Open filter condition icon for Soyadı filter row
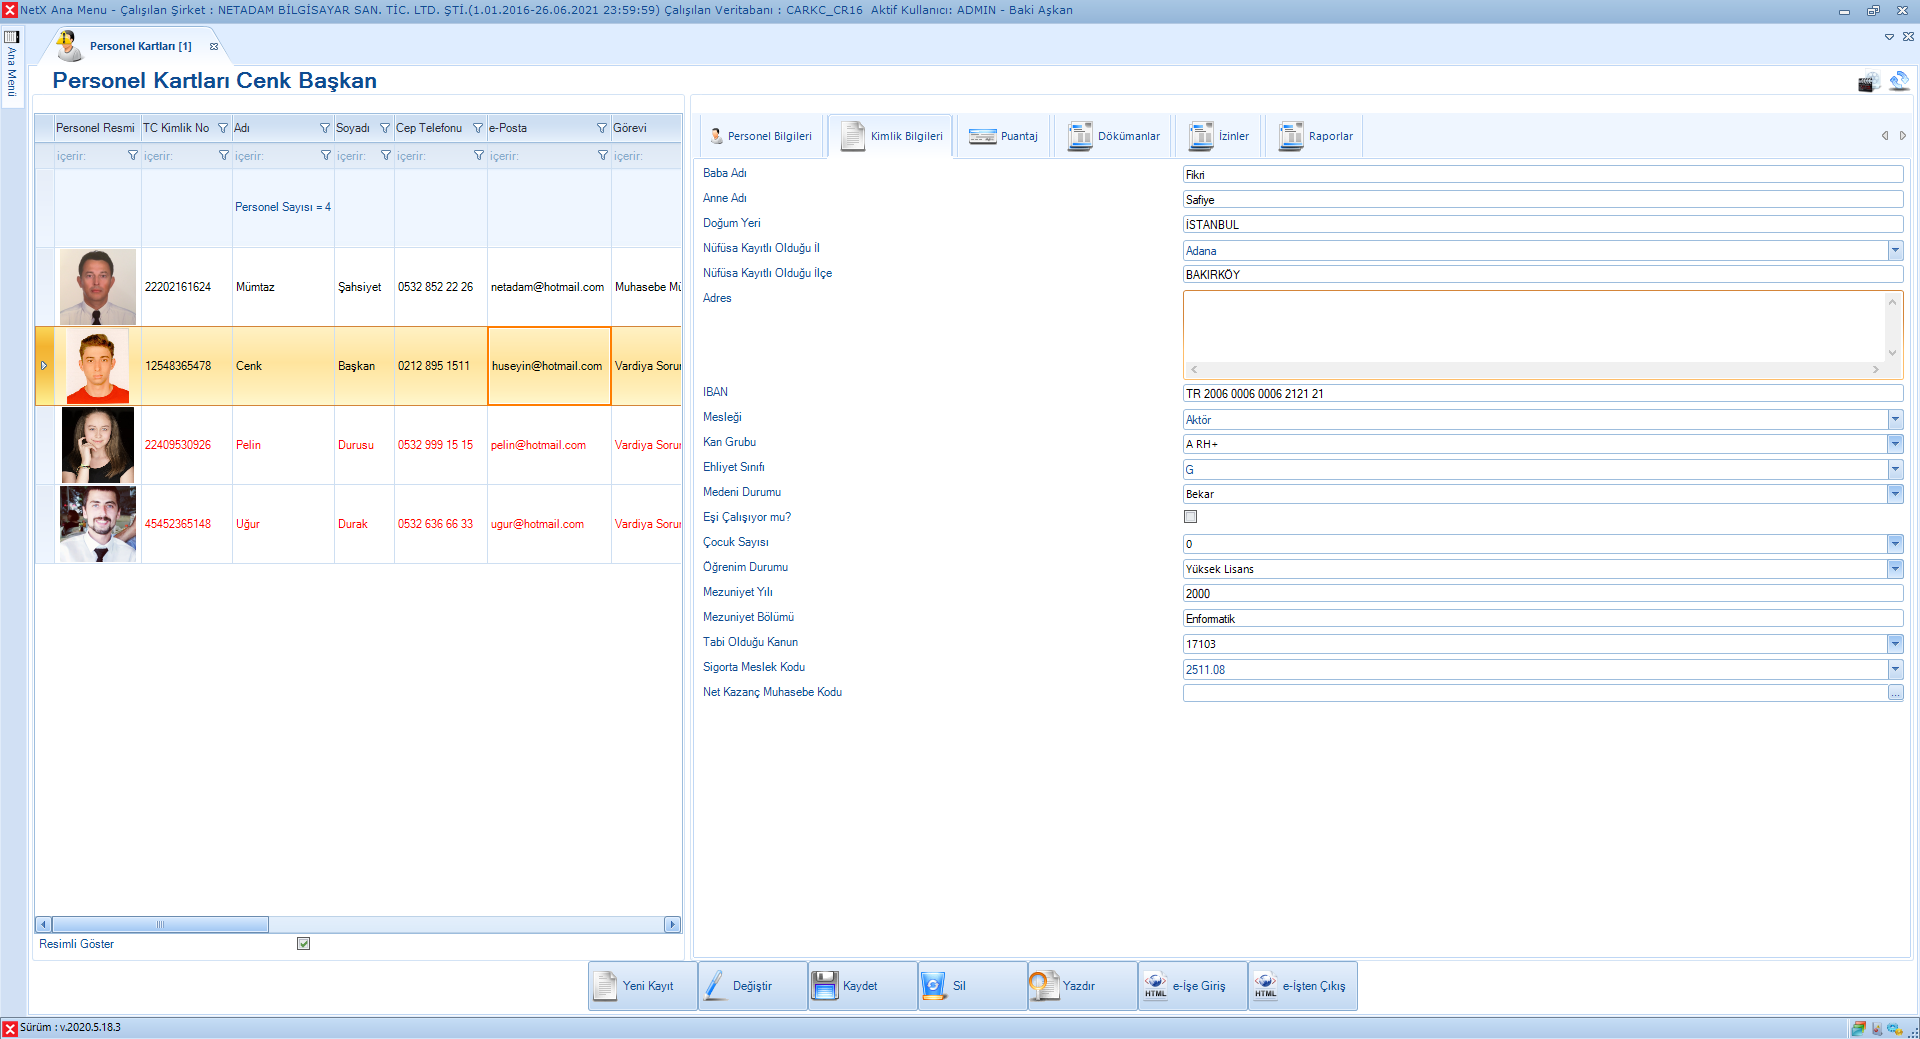1920x1039 pixels. (x=386, y=156)
